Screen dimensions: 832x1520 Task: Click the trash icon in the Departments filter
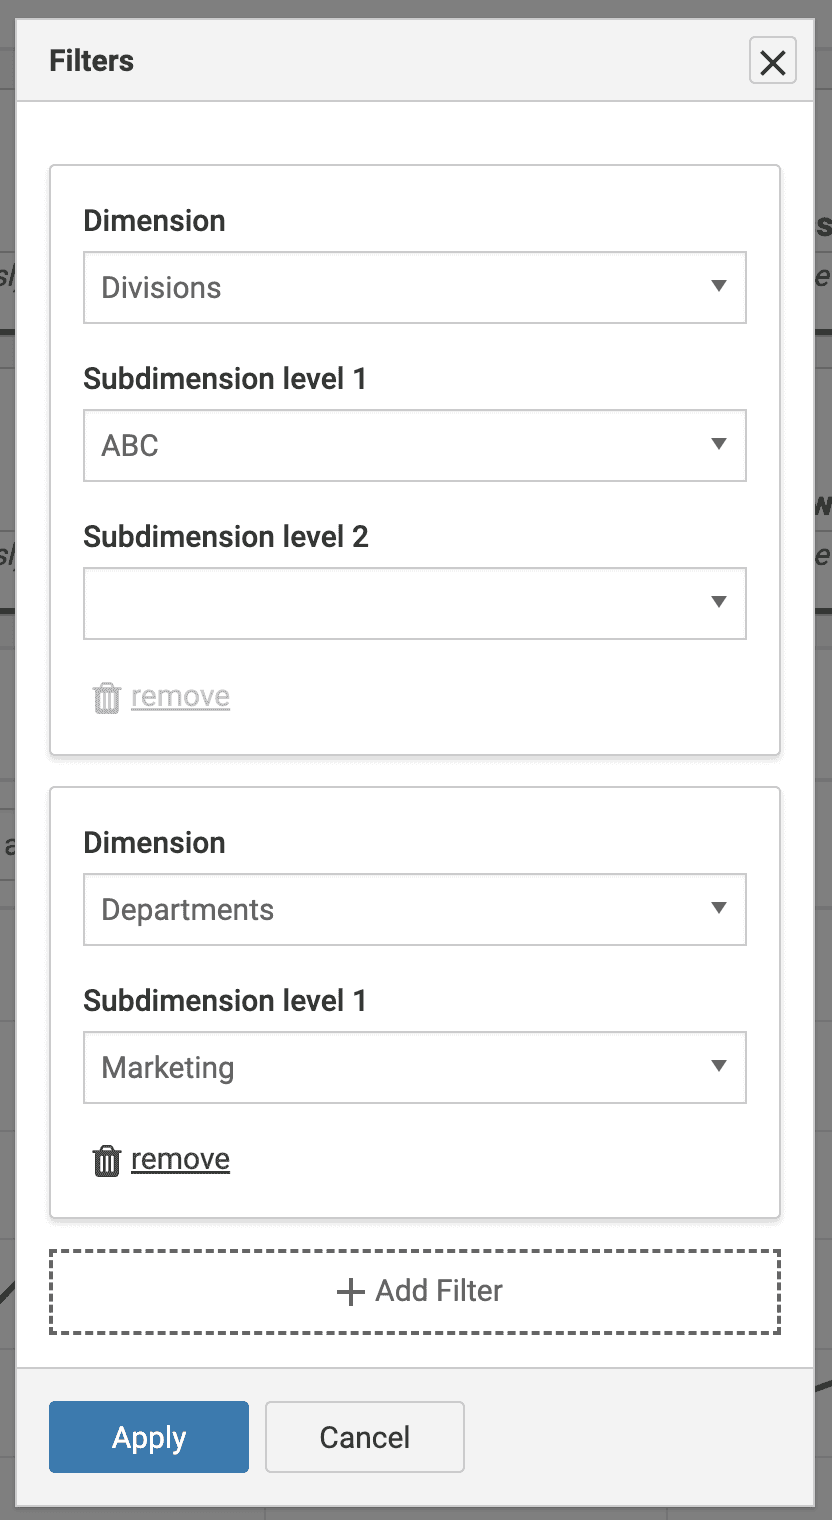(x=107, y=1159)
